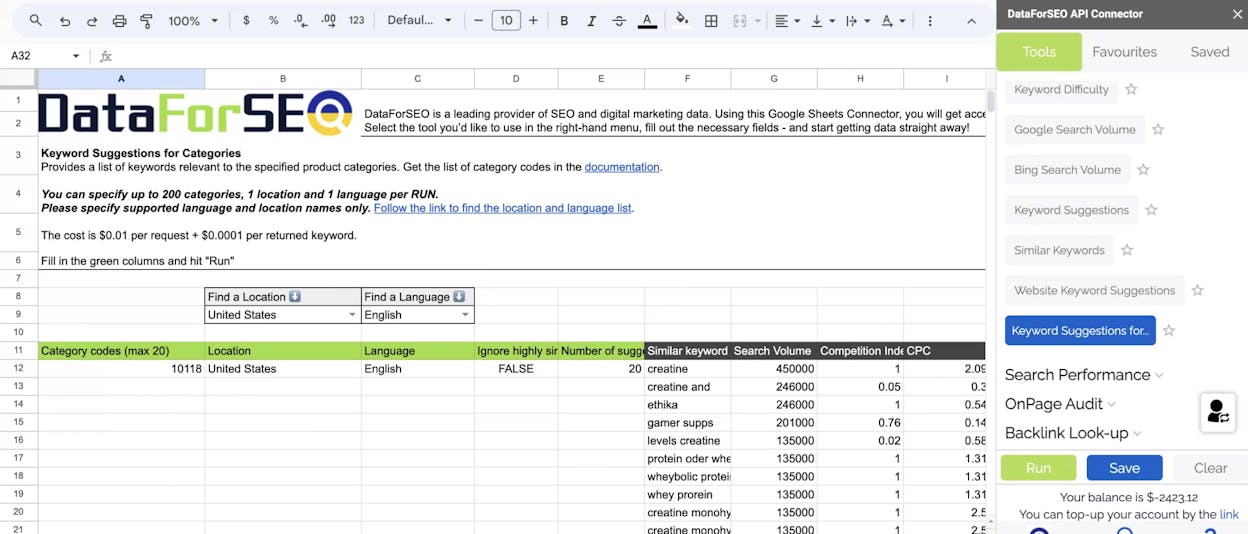Open the documentation link
This screenshot has width=1248, height=534.
click(x=622, y=167)
